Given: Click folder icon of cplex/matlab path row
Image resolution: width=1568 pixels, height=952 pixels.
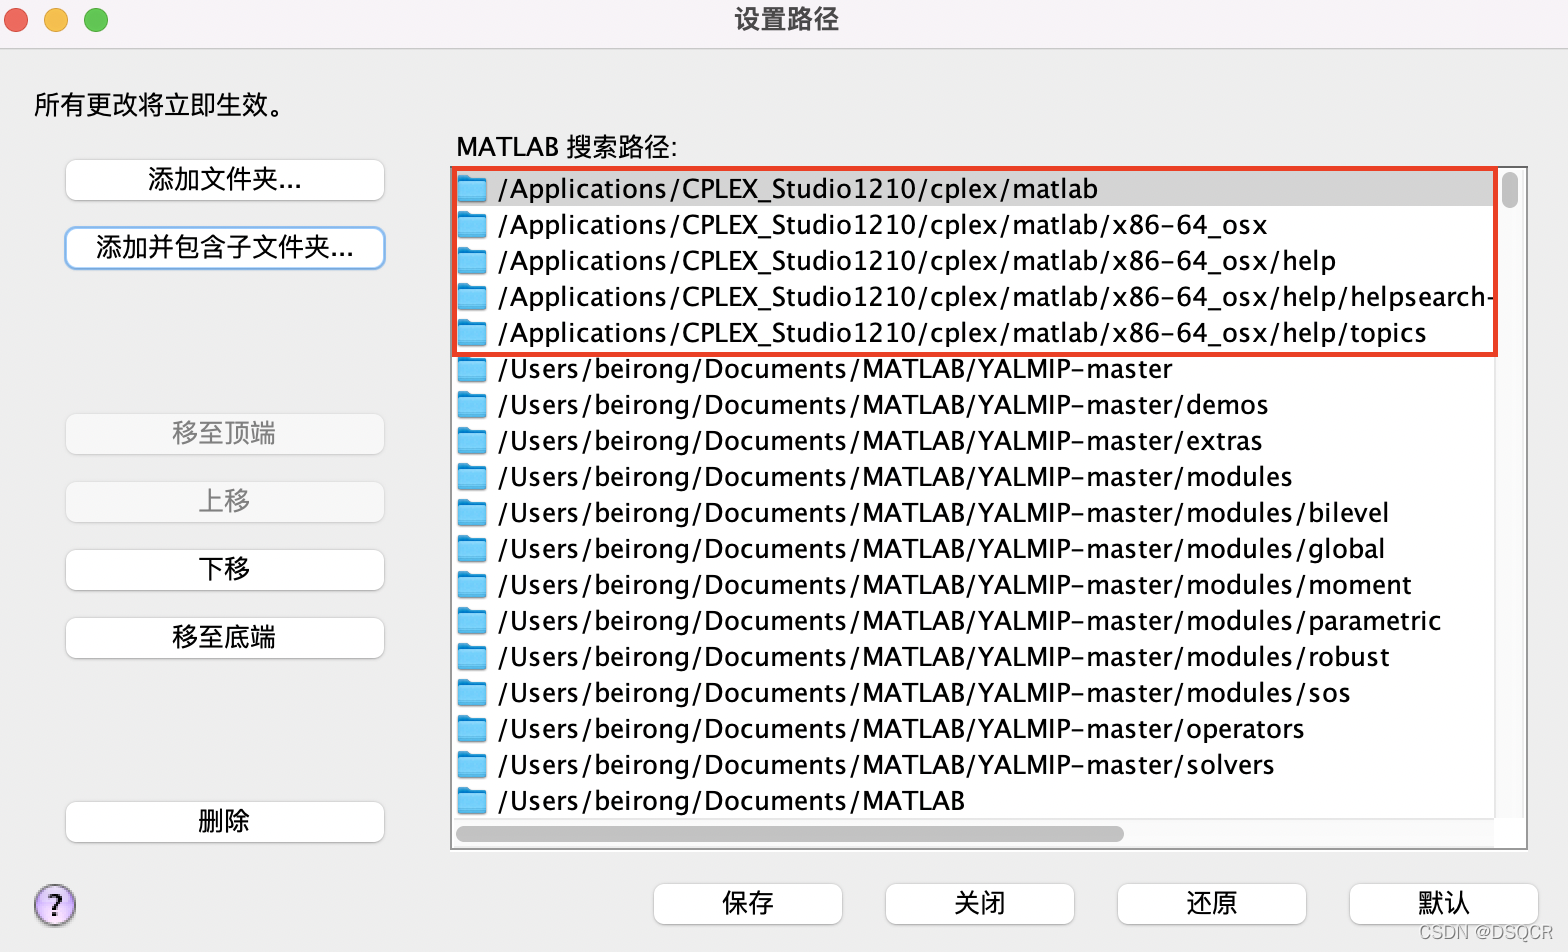Looking at the screenshot, I should [x=472, y=189].
